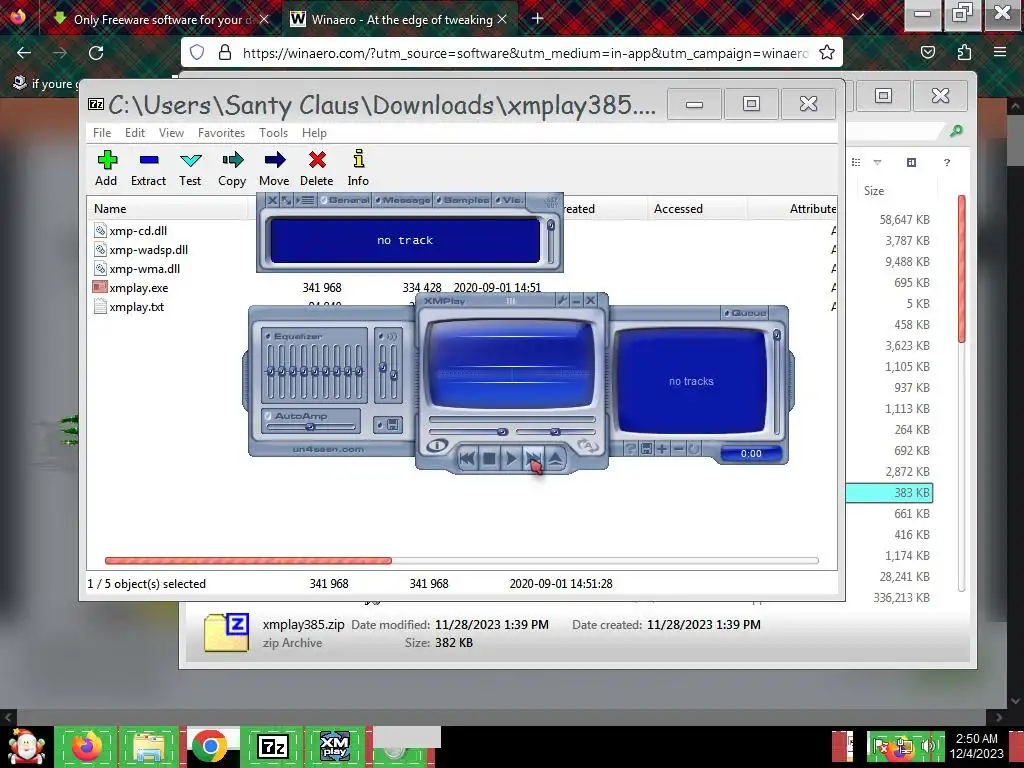Click the 7-Zip Delete toolbar button
Screen dimensions: 1024x768
tap(317, 168)
